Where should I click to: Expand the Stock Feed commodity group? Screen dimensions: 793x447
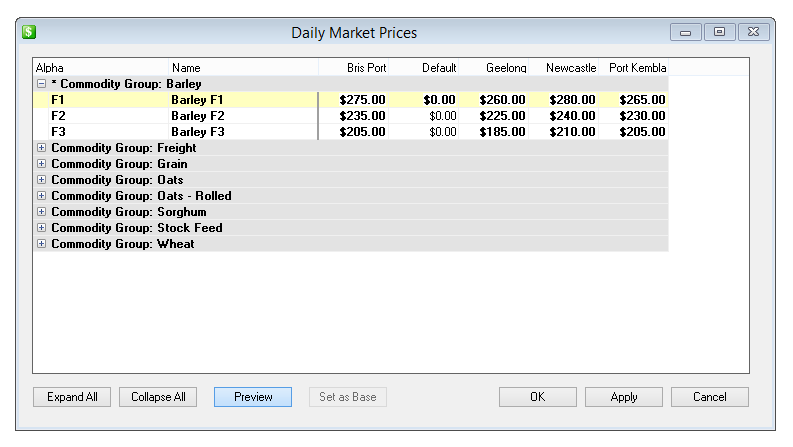click(41, 228)
